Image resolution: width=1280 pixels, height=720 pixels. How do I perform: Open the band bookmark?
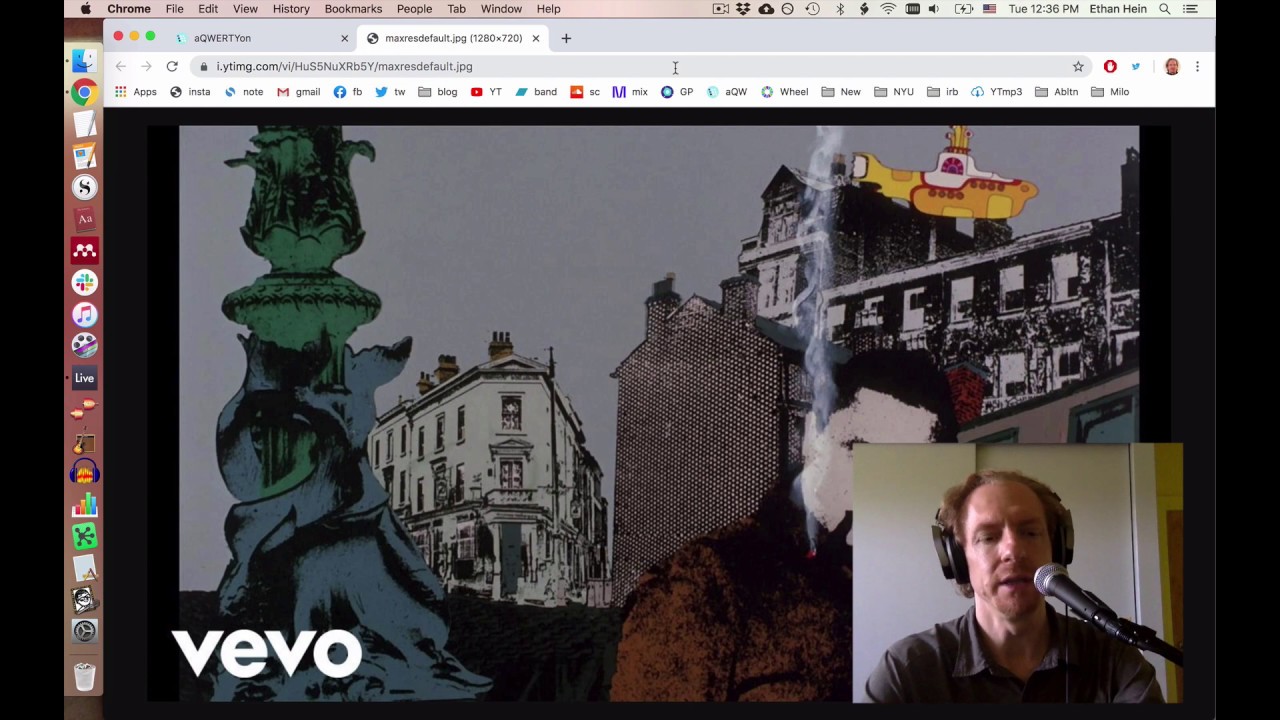[x=536, y=92]
